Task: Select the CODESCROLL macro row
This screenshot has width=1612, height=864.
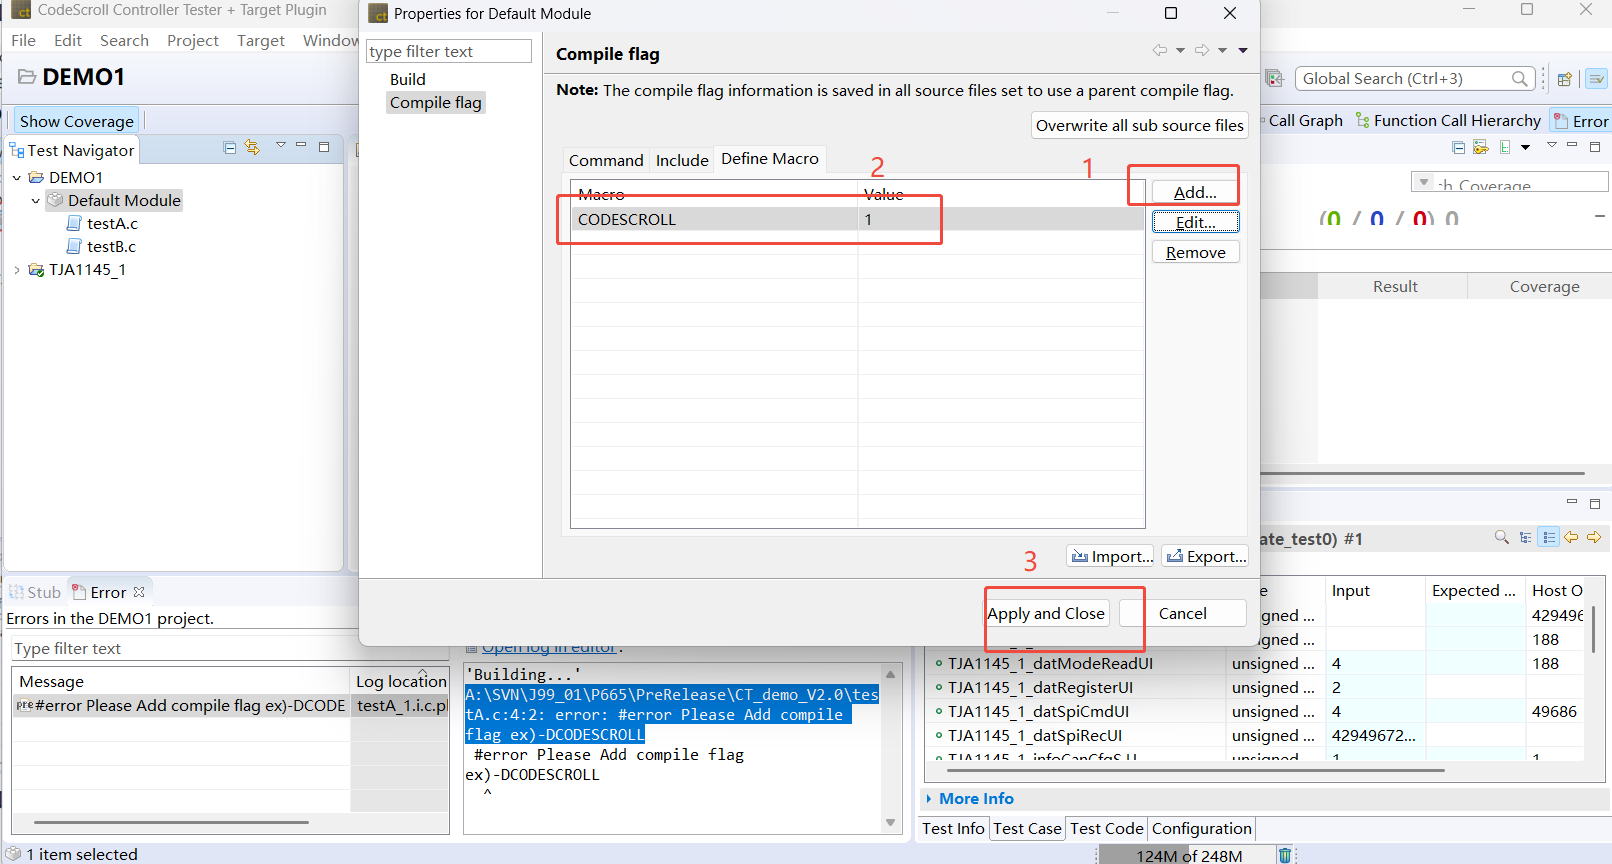Action: 857,219
